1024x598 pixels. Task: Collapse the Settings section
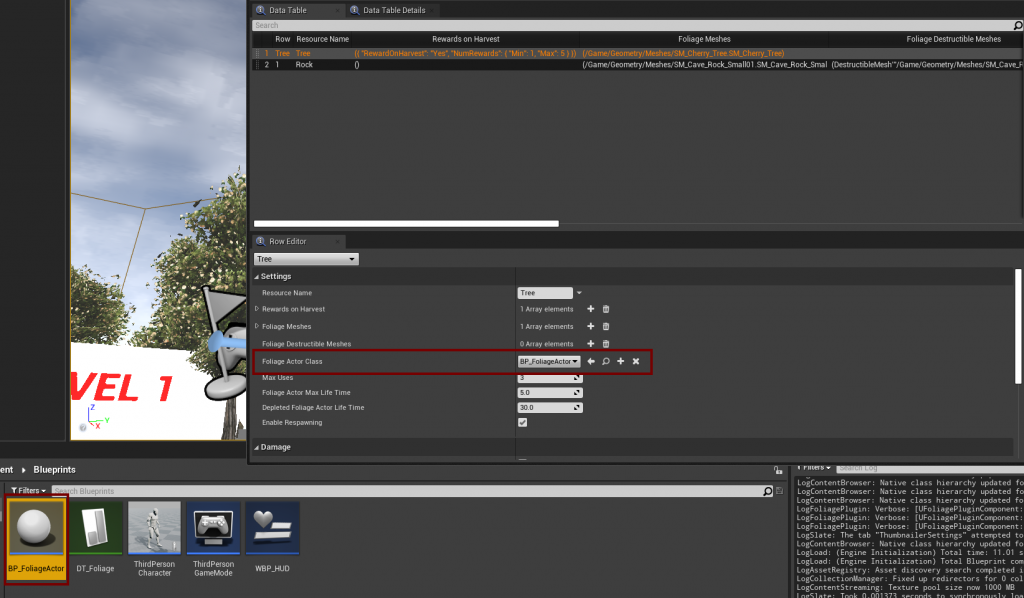tap(257, 277)
